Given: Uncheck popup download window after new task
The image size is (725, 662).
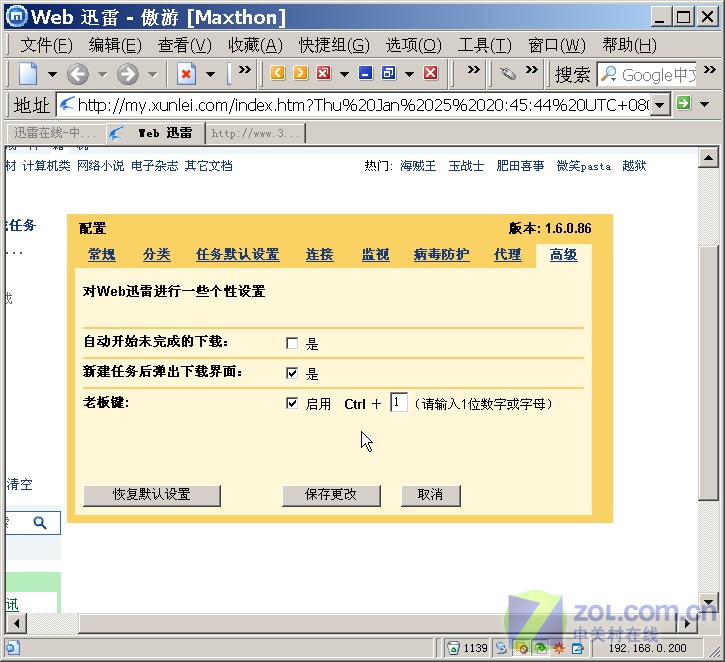Looking at the screenshot, I should coord(292,373).
